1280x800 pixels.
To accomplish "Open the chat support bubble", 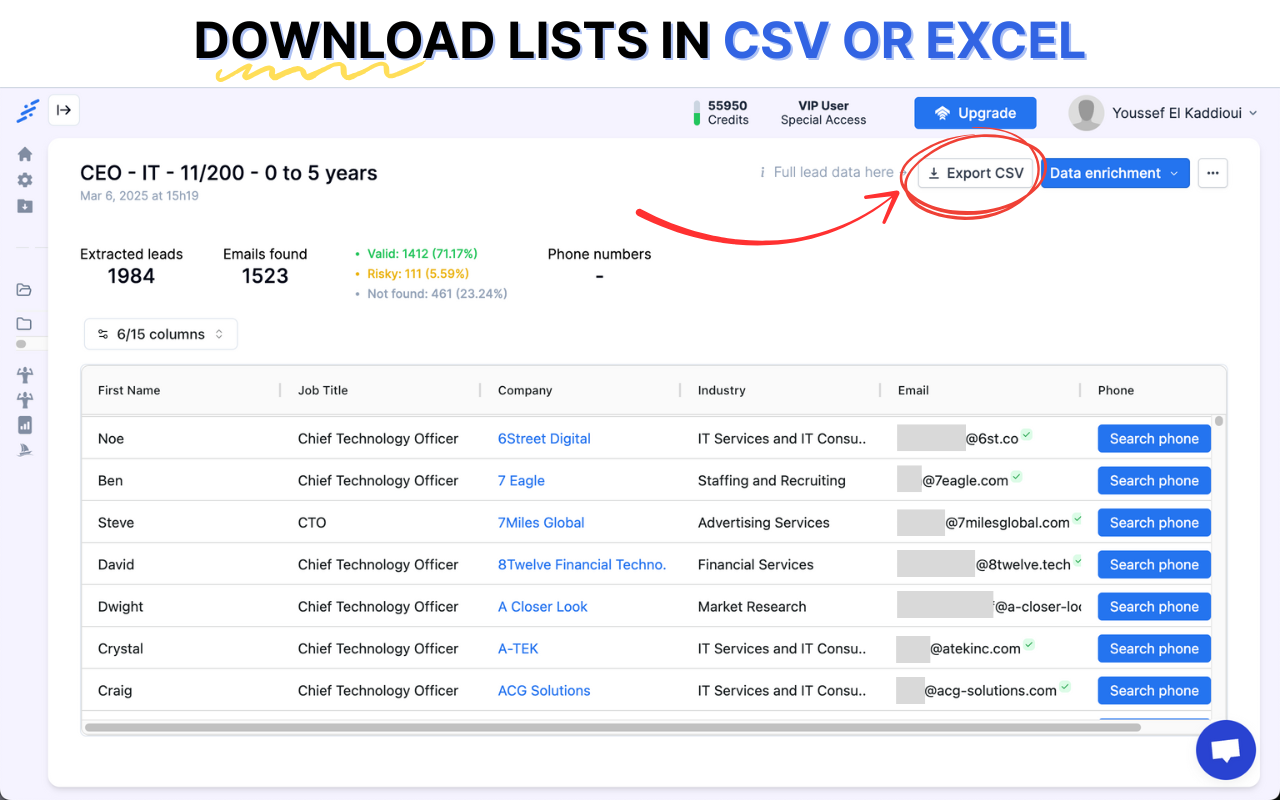I will coord(1226,750).
